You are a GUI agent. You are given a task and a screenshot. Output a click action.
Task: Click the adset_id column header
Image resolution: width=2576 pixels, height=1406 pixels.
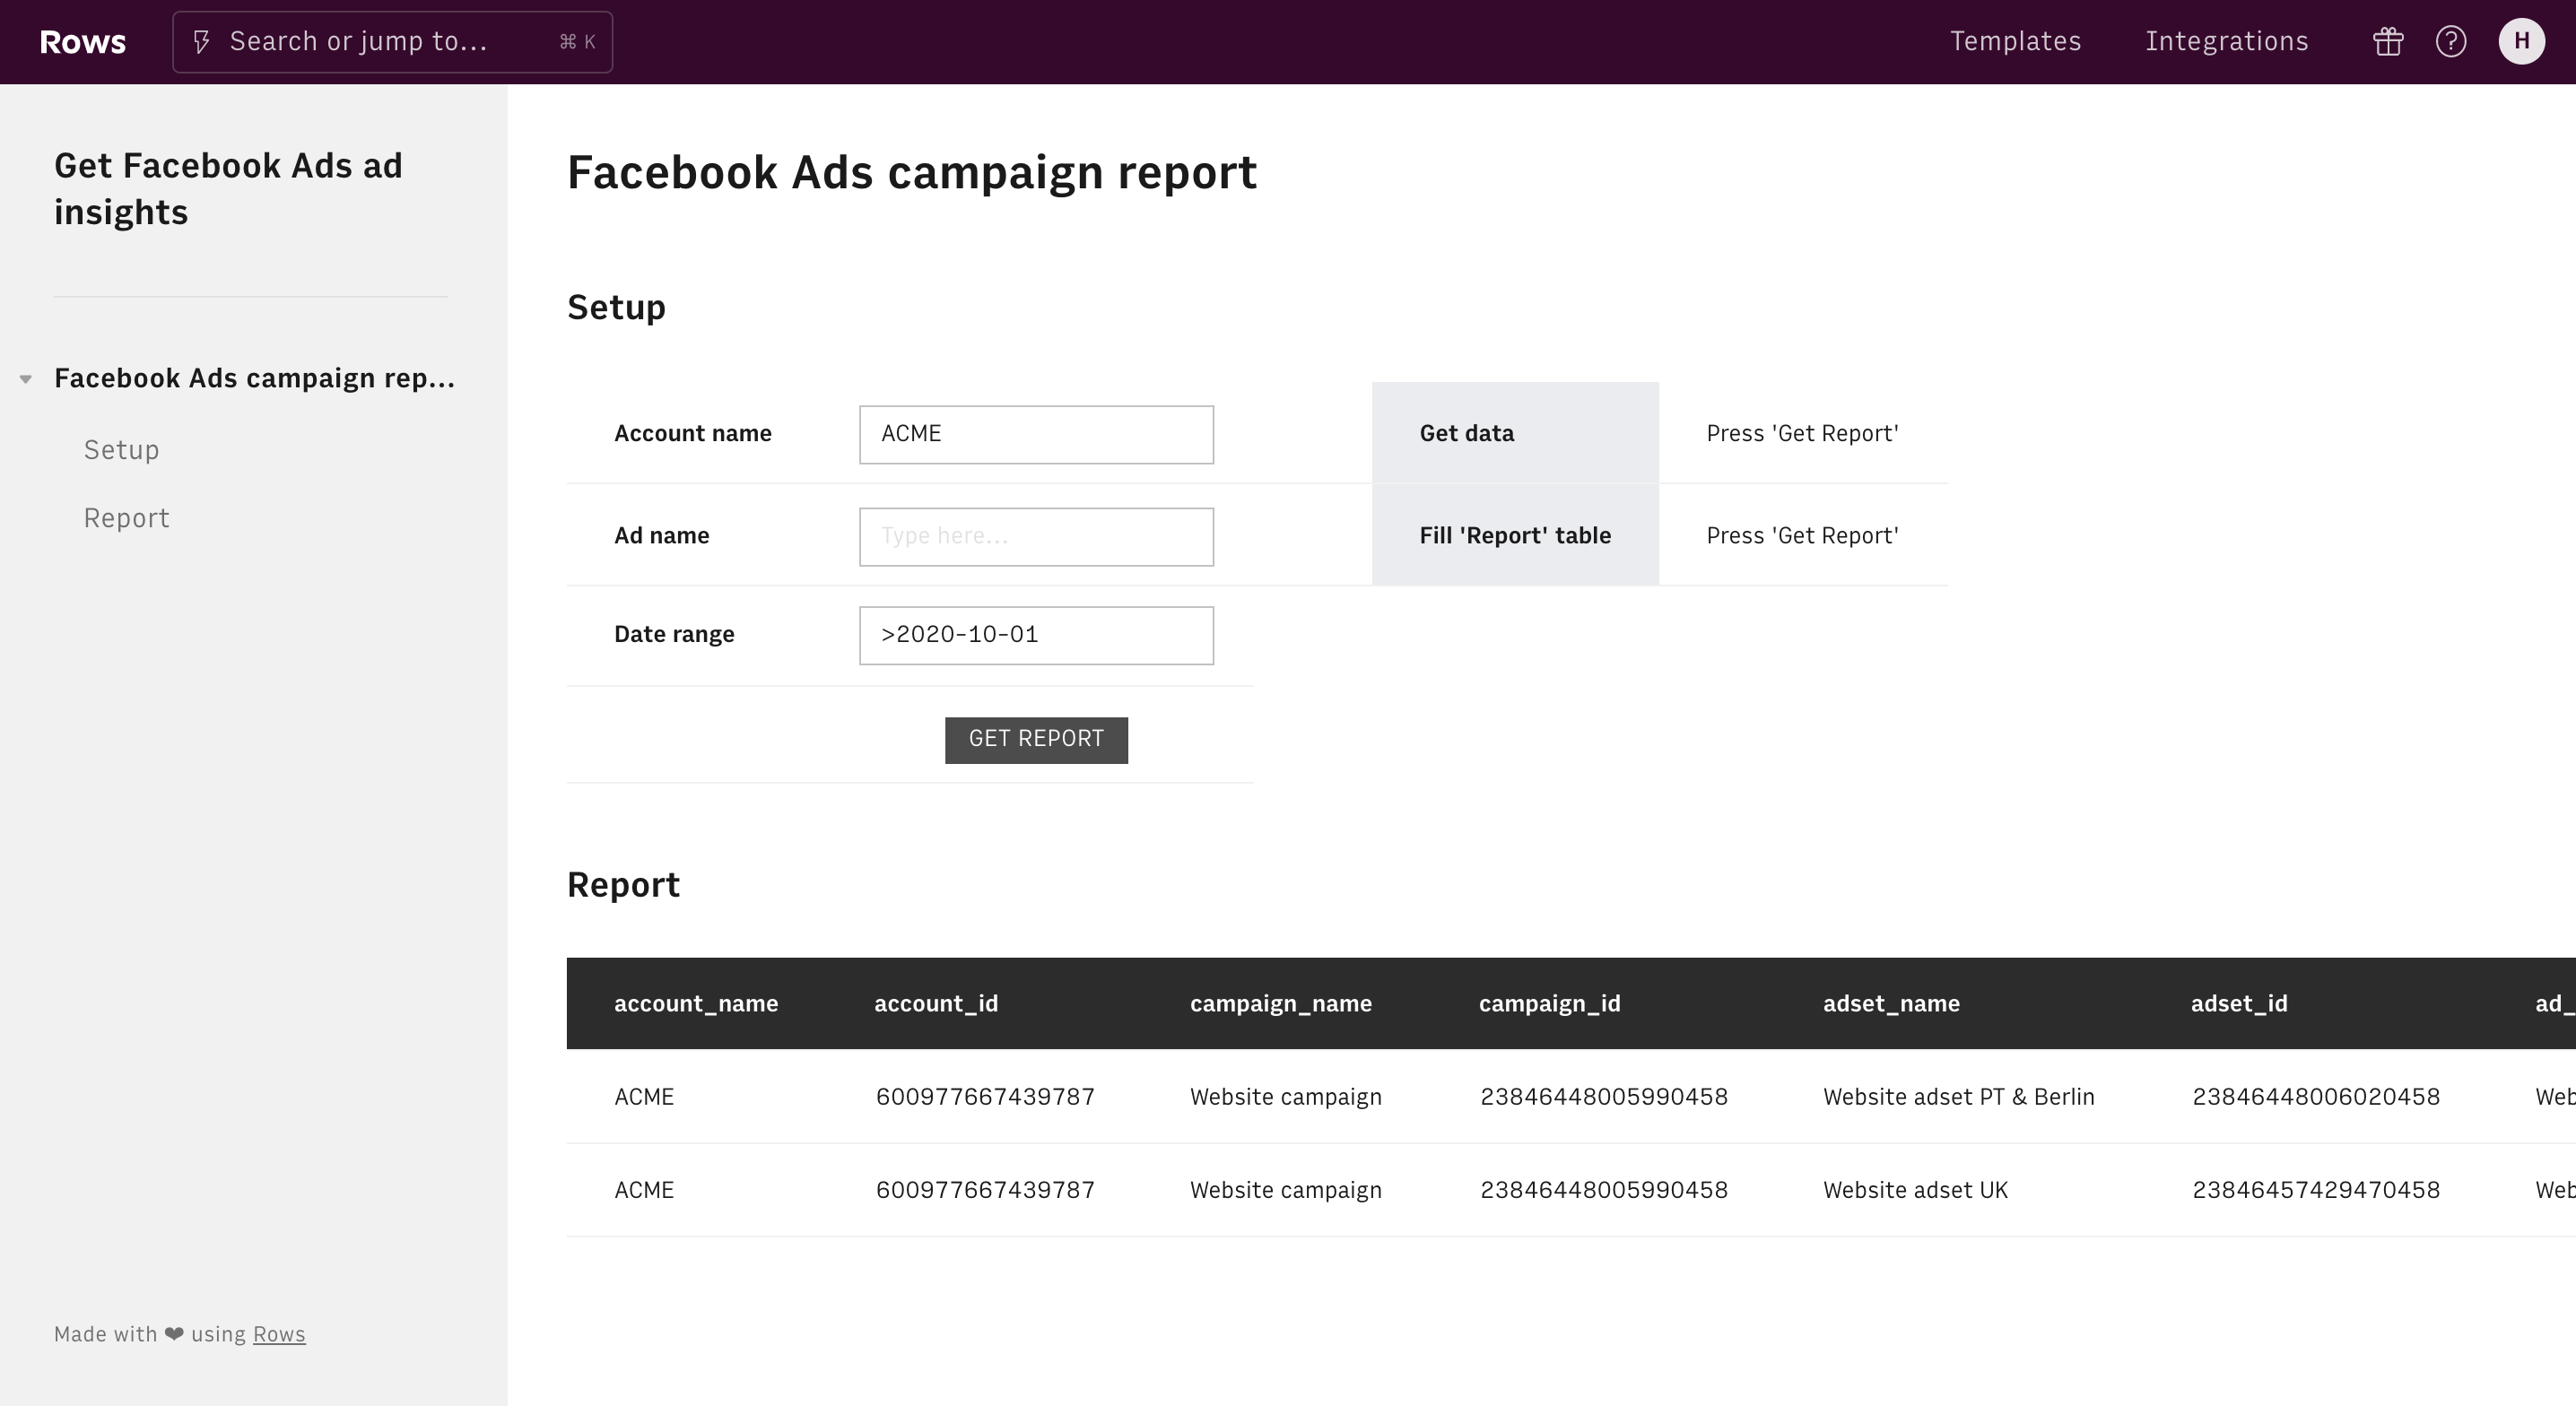2239,1004
